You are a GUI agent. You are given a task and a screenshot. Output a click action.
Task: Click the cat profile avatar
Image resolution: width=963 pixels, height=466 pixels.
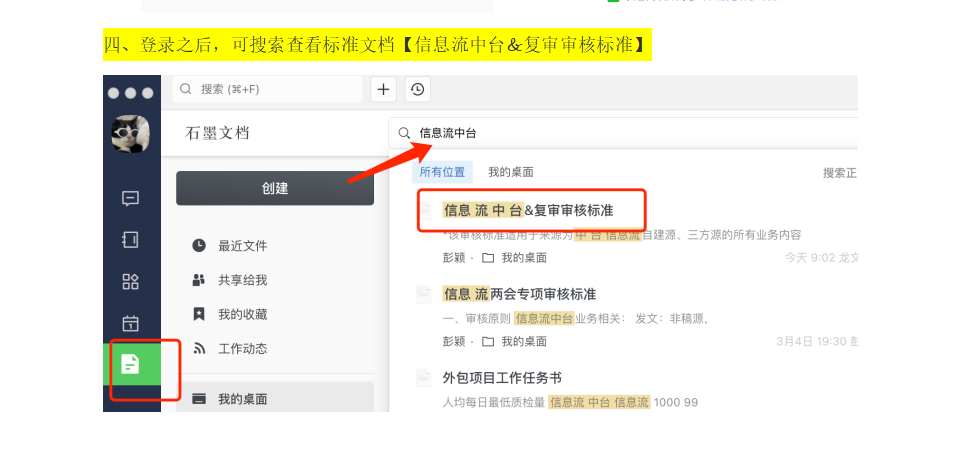[x=130, y=134]
